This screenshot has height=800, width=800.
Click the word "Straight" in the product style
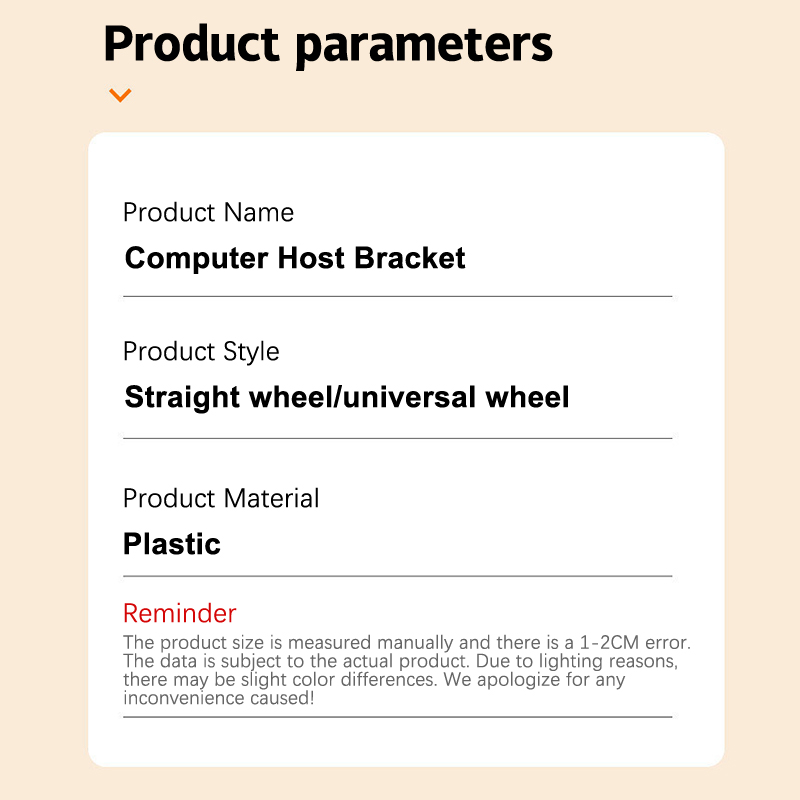click(x=181, y=397)
